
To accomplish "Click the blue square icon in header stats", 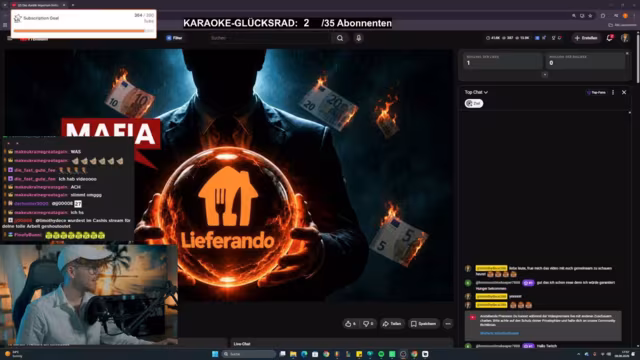I will pyautogui.click(x=537, y=38).
